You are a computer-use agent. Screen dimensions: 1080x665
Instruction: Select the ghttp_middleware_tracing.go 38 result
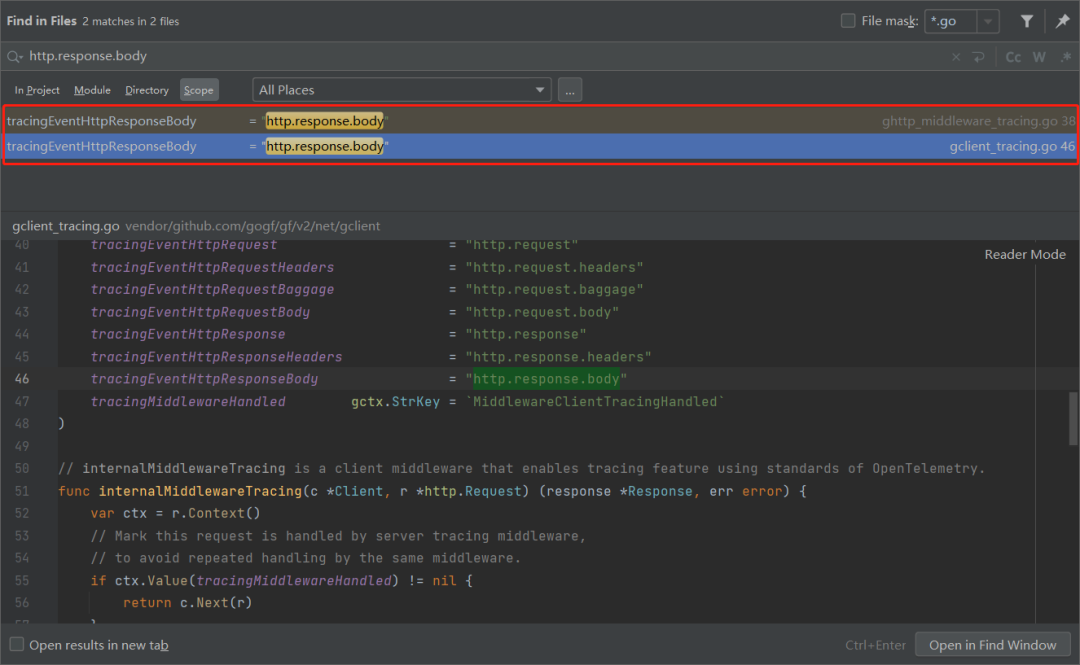pyautogui.click(x=540, y=121)
